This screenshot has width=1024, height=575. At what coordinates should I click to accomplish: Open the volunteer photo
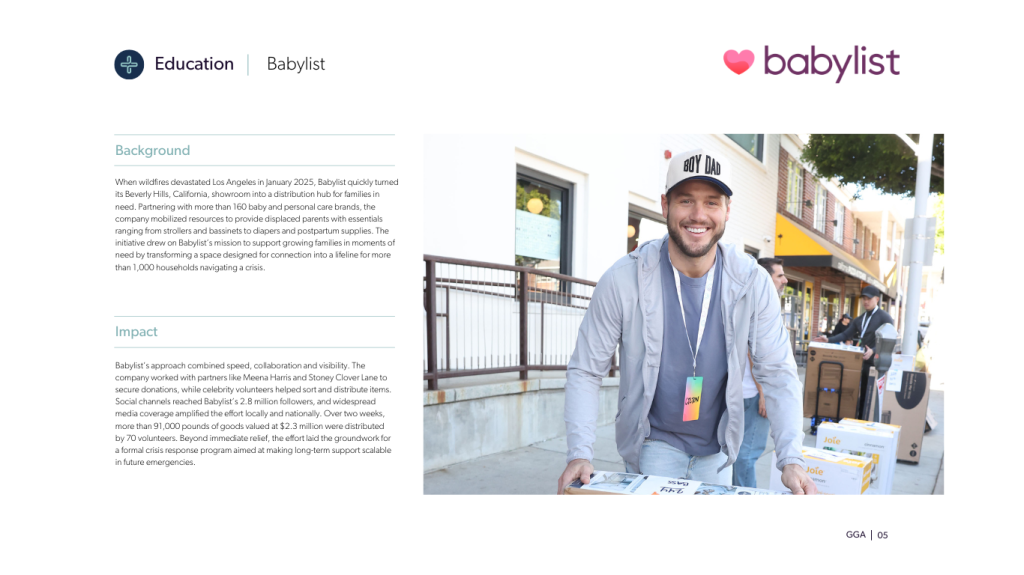click(683, 314)
